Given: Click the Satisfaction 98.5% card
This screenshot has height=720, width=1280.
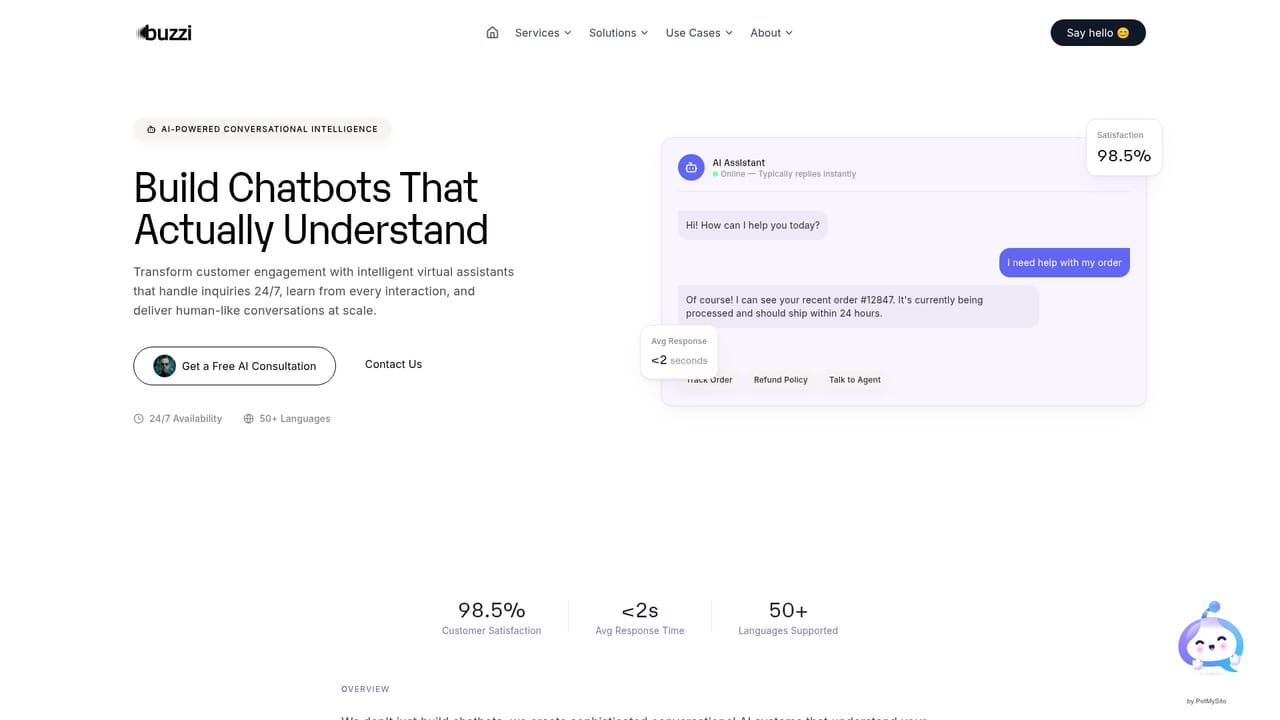Looking at the screenshot, I should (x=1124, y=148).
